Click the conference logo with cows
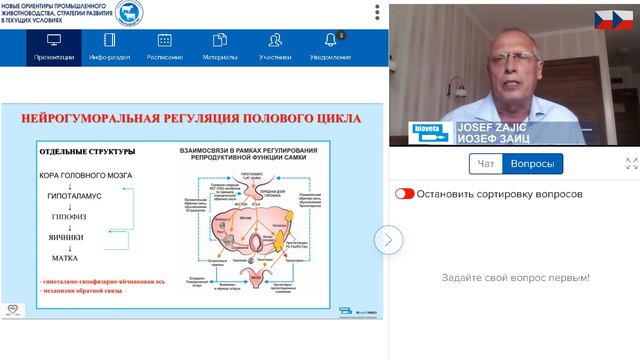This screenshot has width=640, height=360. (x=129, y=13)
